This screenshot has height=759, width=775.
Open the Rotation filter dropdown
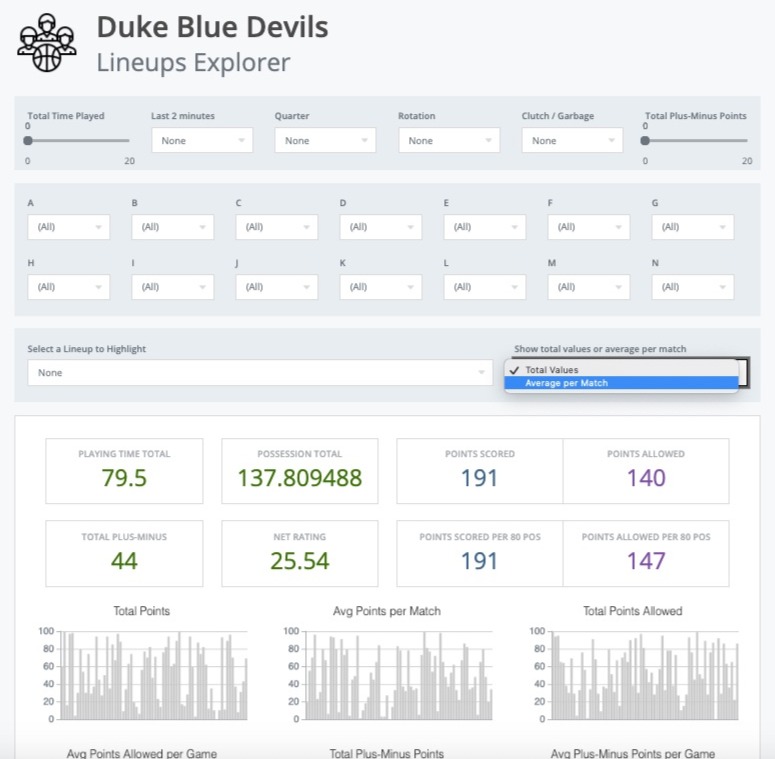(x=449, y=141)
